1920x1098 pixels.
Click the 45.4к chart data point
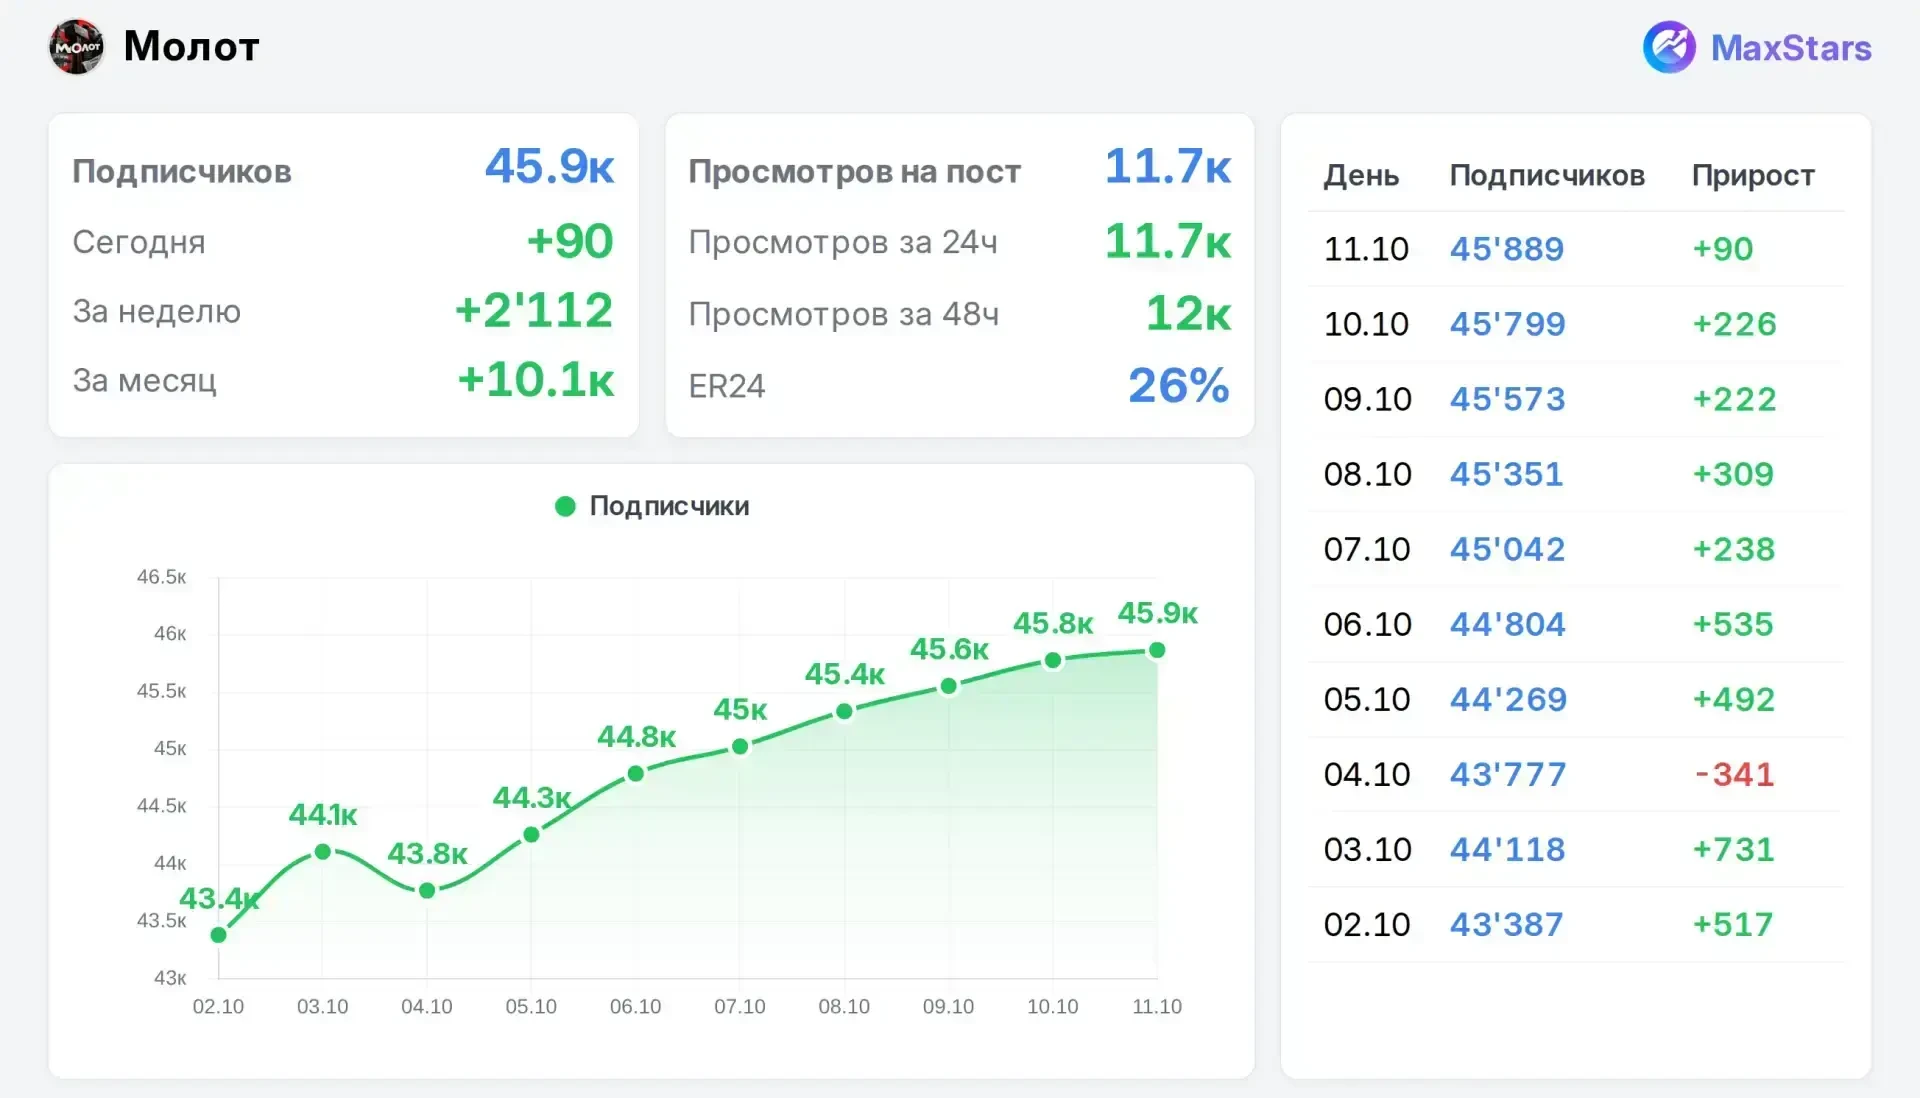click(x=845, y=712)
